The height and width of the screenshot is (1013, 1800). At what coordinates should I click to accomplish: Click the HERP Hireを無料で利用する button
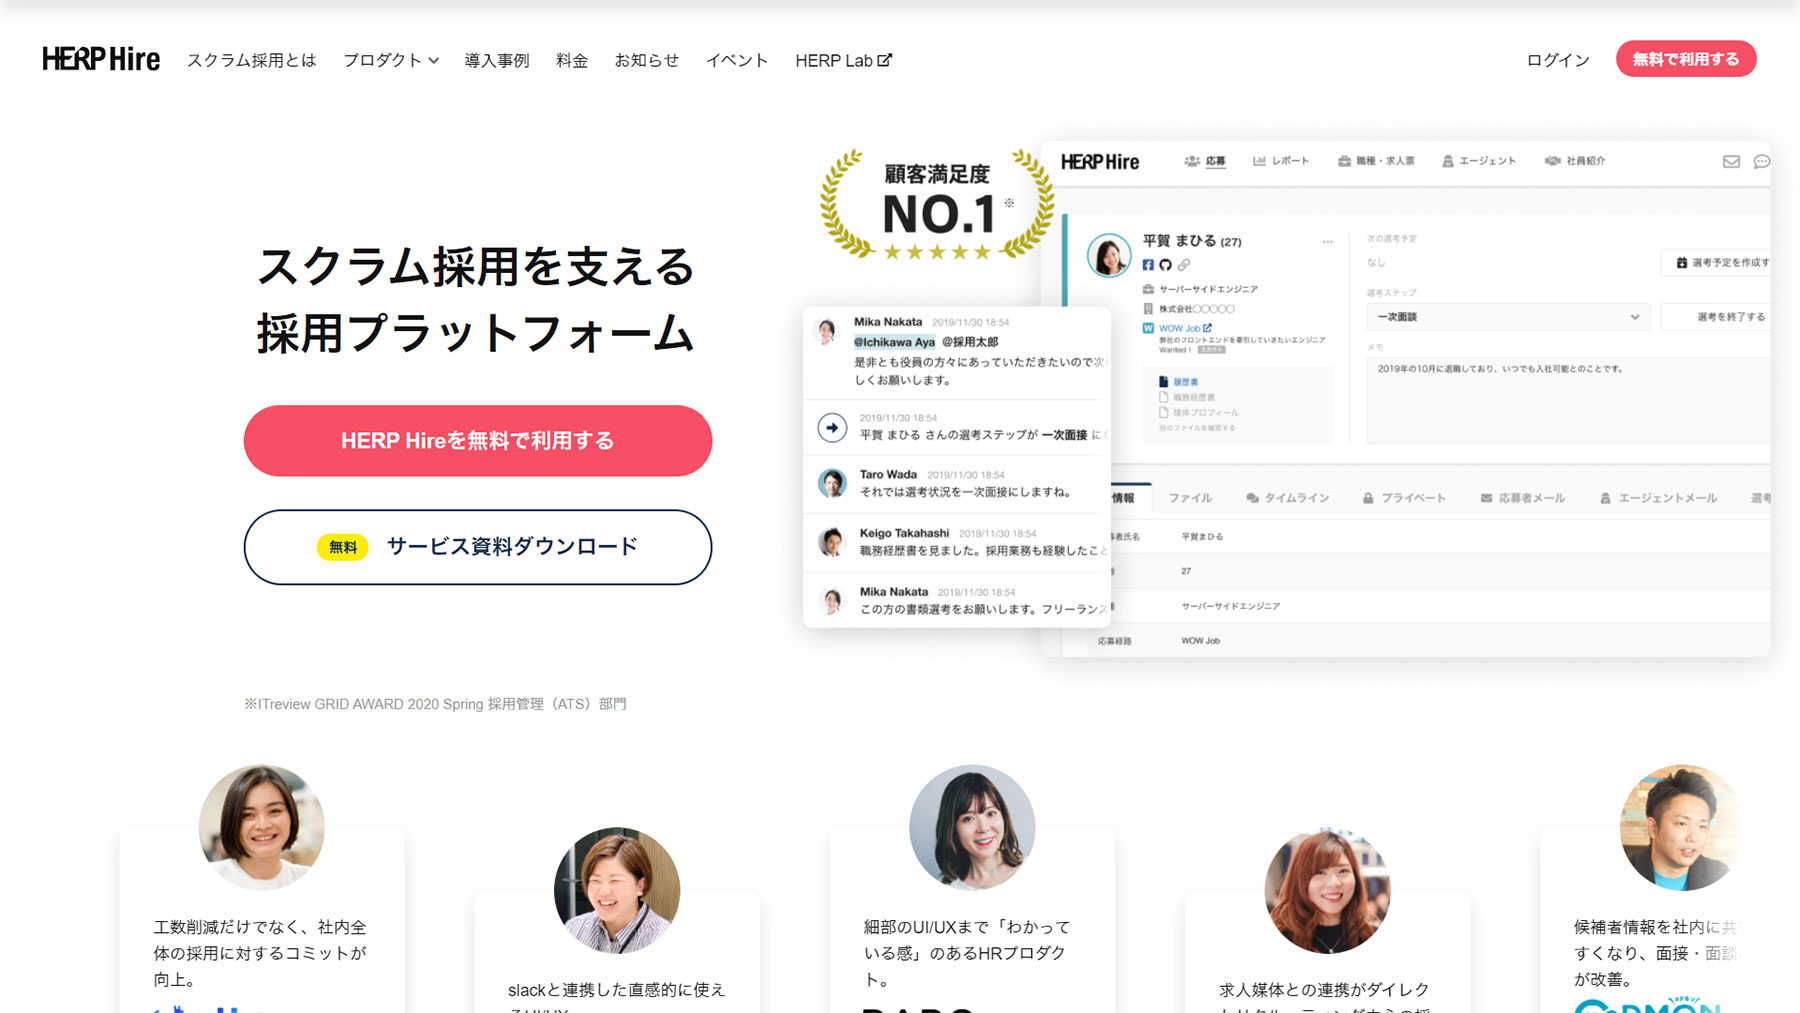pyautogui.click(x=478, y=441)
